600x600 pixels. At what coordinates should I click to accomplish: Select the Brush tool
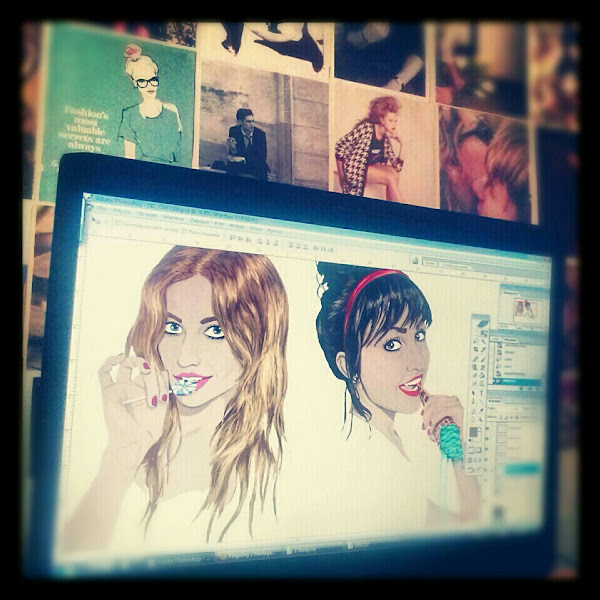483,359
